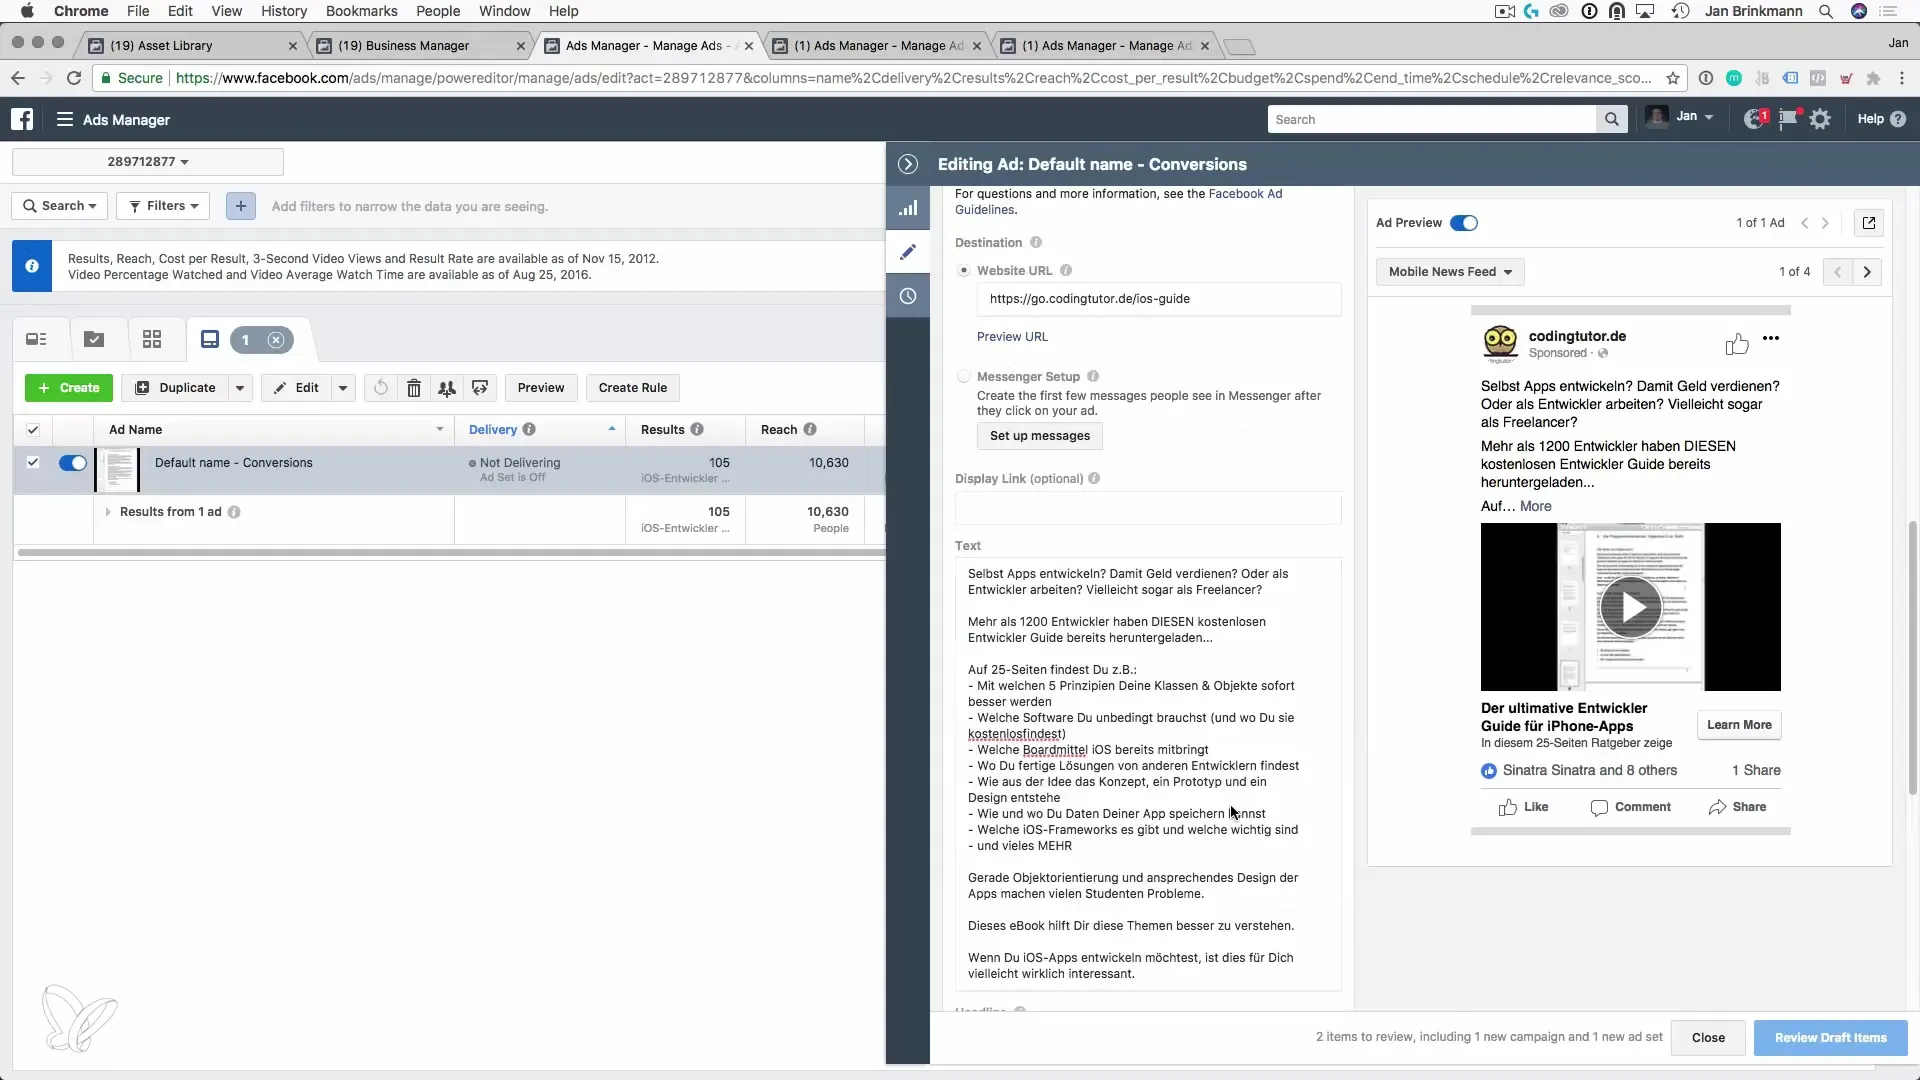Click the info icon next to Destination
The image size is (1920, 1080).
click(x=1036, y=243)
